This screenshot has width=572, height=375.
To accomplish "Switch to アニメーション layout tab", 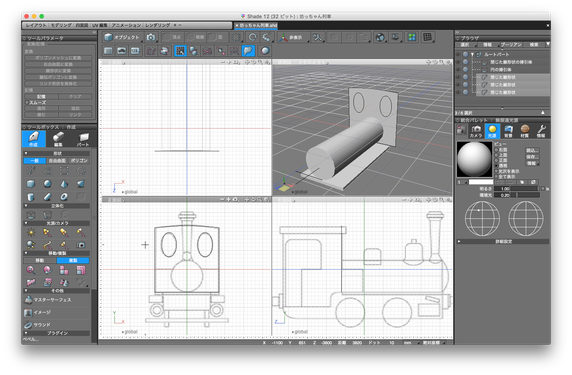I will point(126,26).
